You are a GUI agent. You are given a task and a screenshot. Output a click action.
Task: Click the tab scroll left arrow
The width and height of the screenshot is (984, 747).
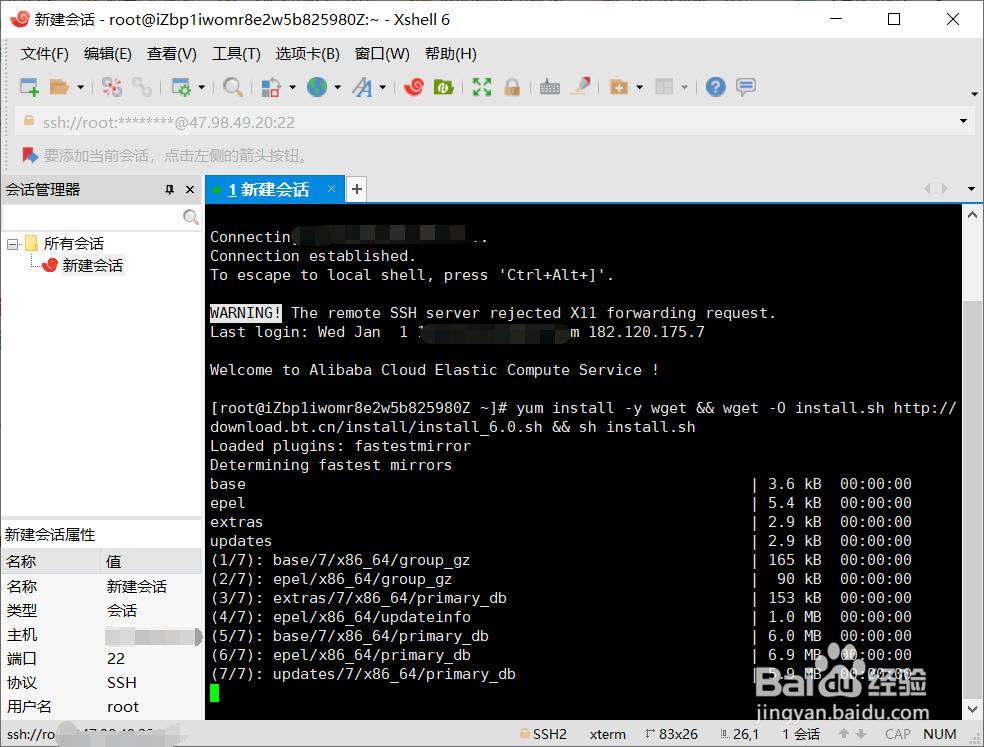(928, 188)
